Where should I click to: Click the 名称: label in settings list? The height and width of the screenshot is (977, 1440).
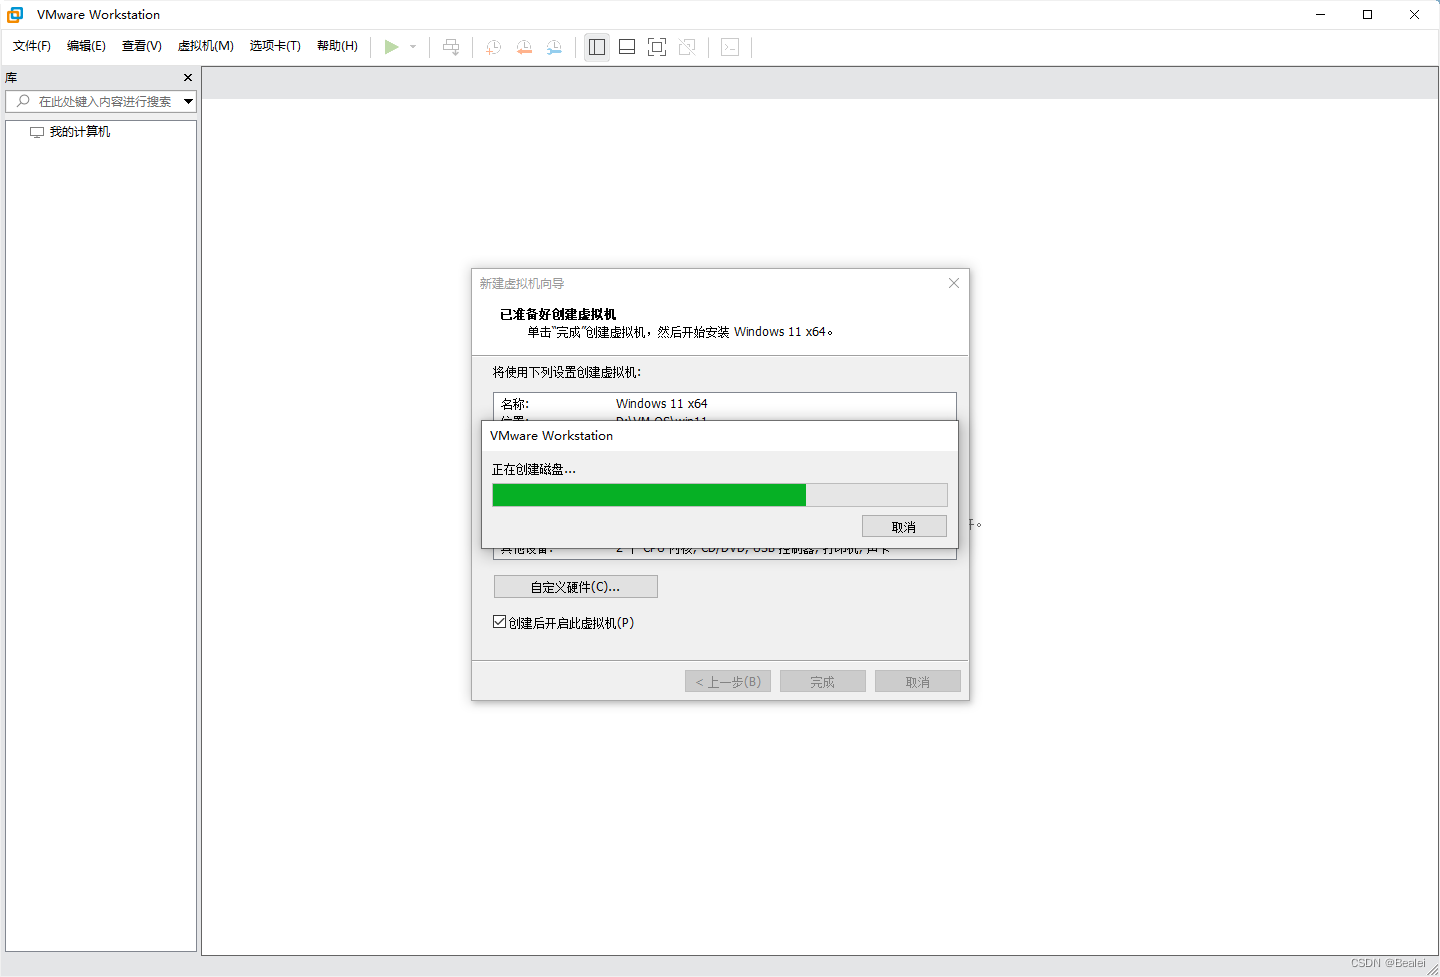(515, 404)
